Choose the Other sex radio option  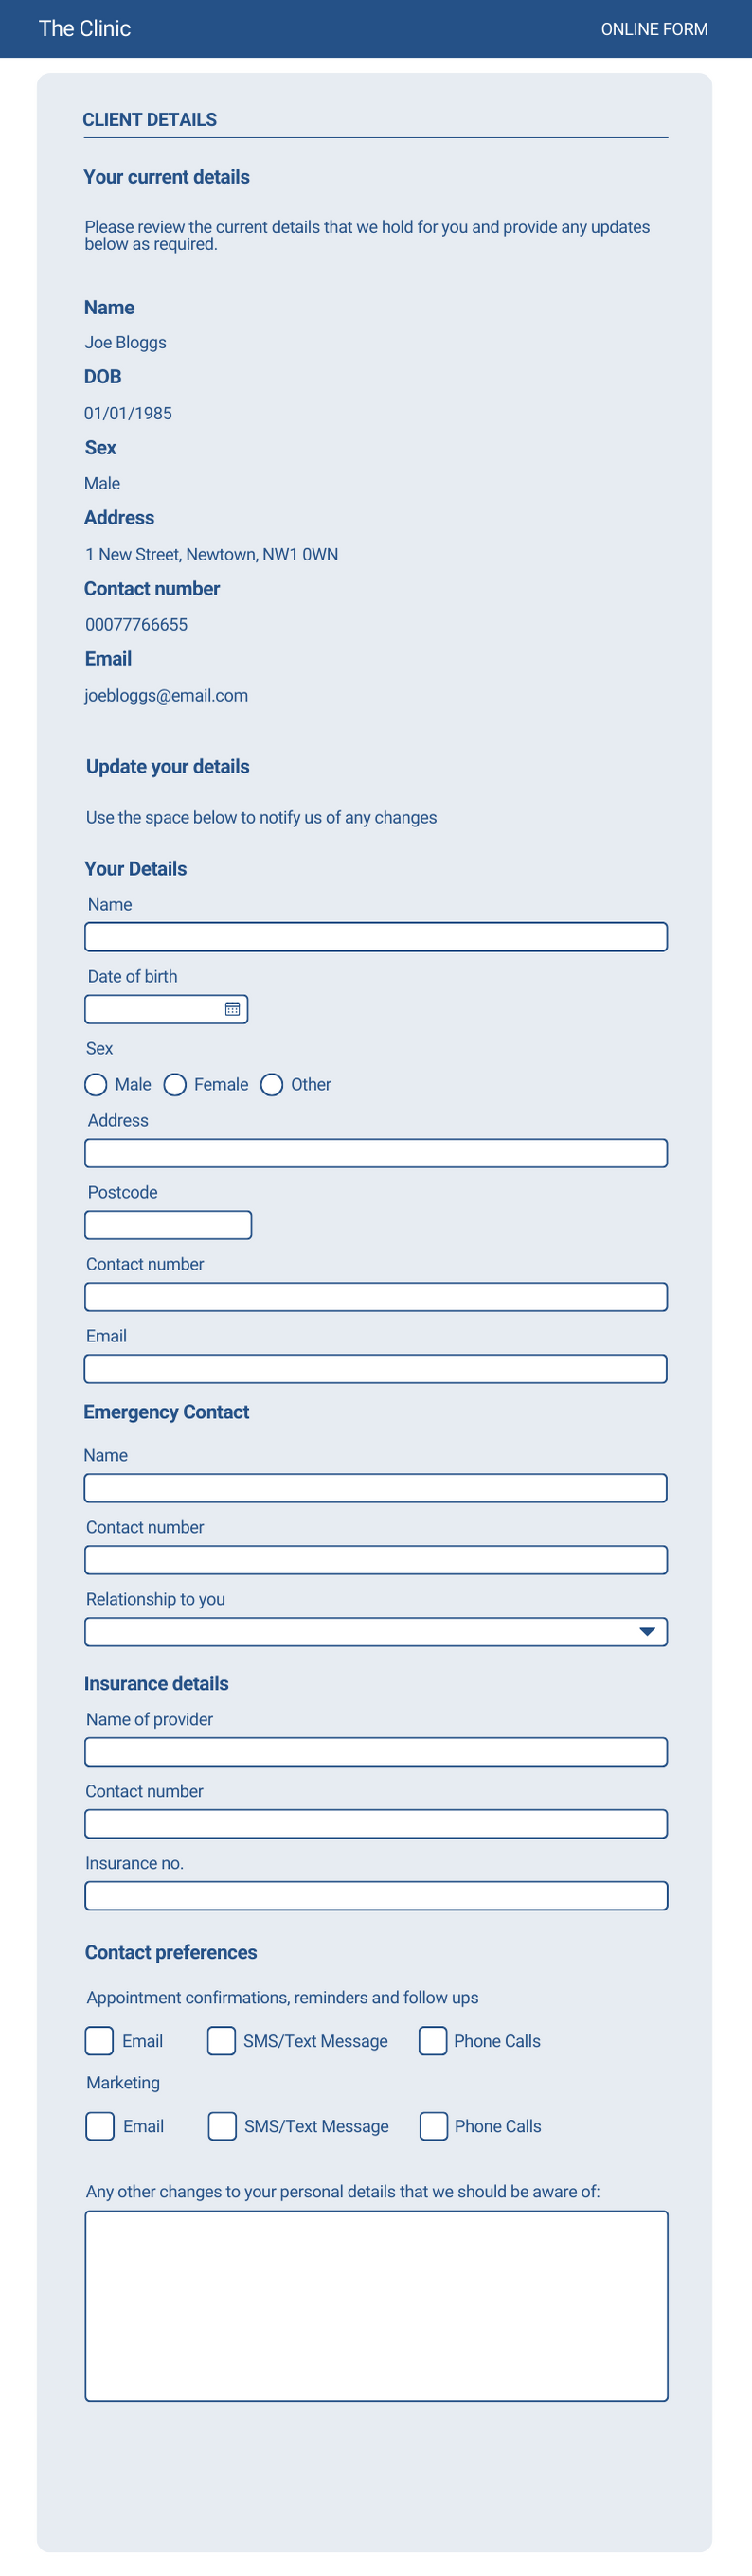[x=272, y=1085]
